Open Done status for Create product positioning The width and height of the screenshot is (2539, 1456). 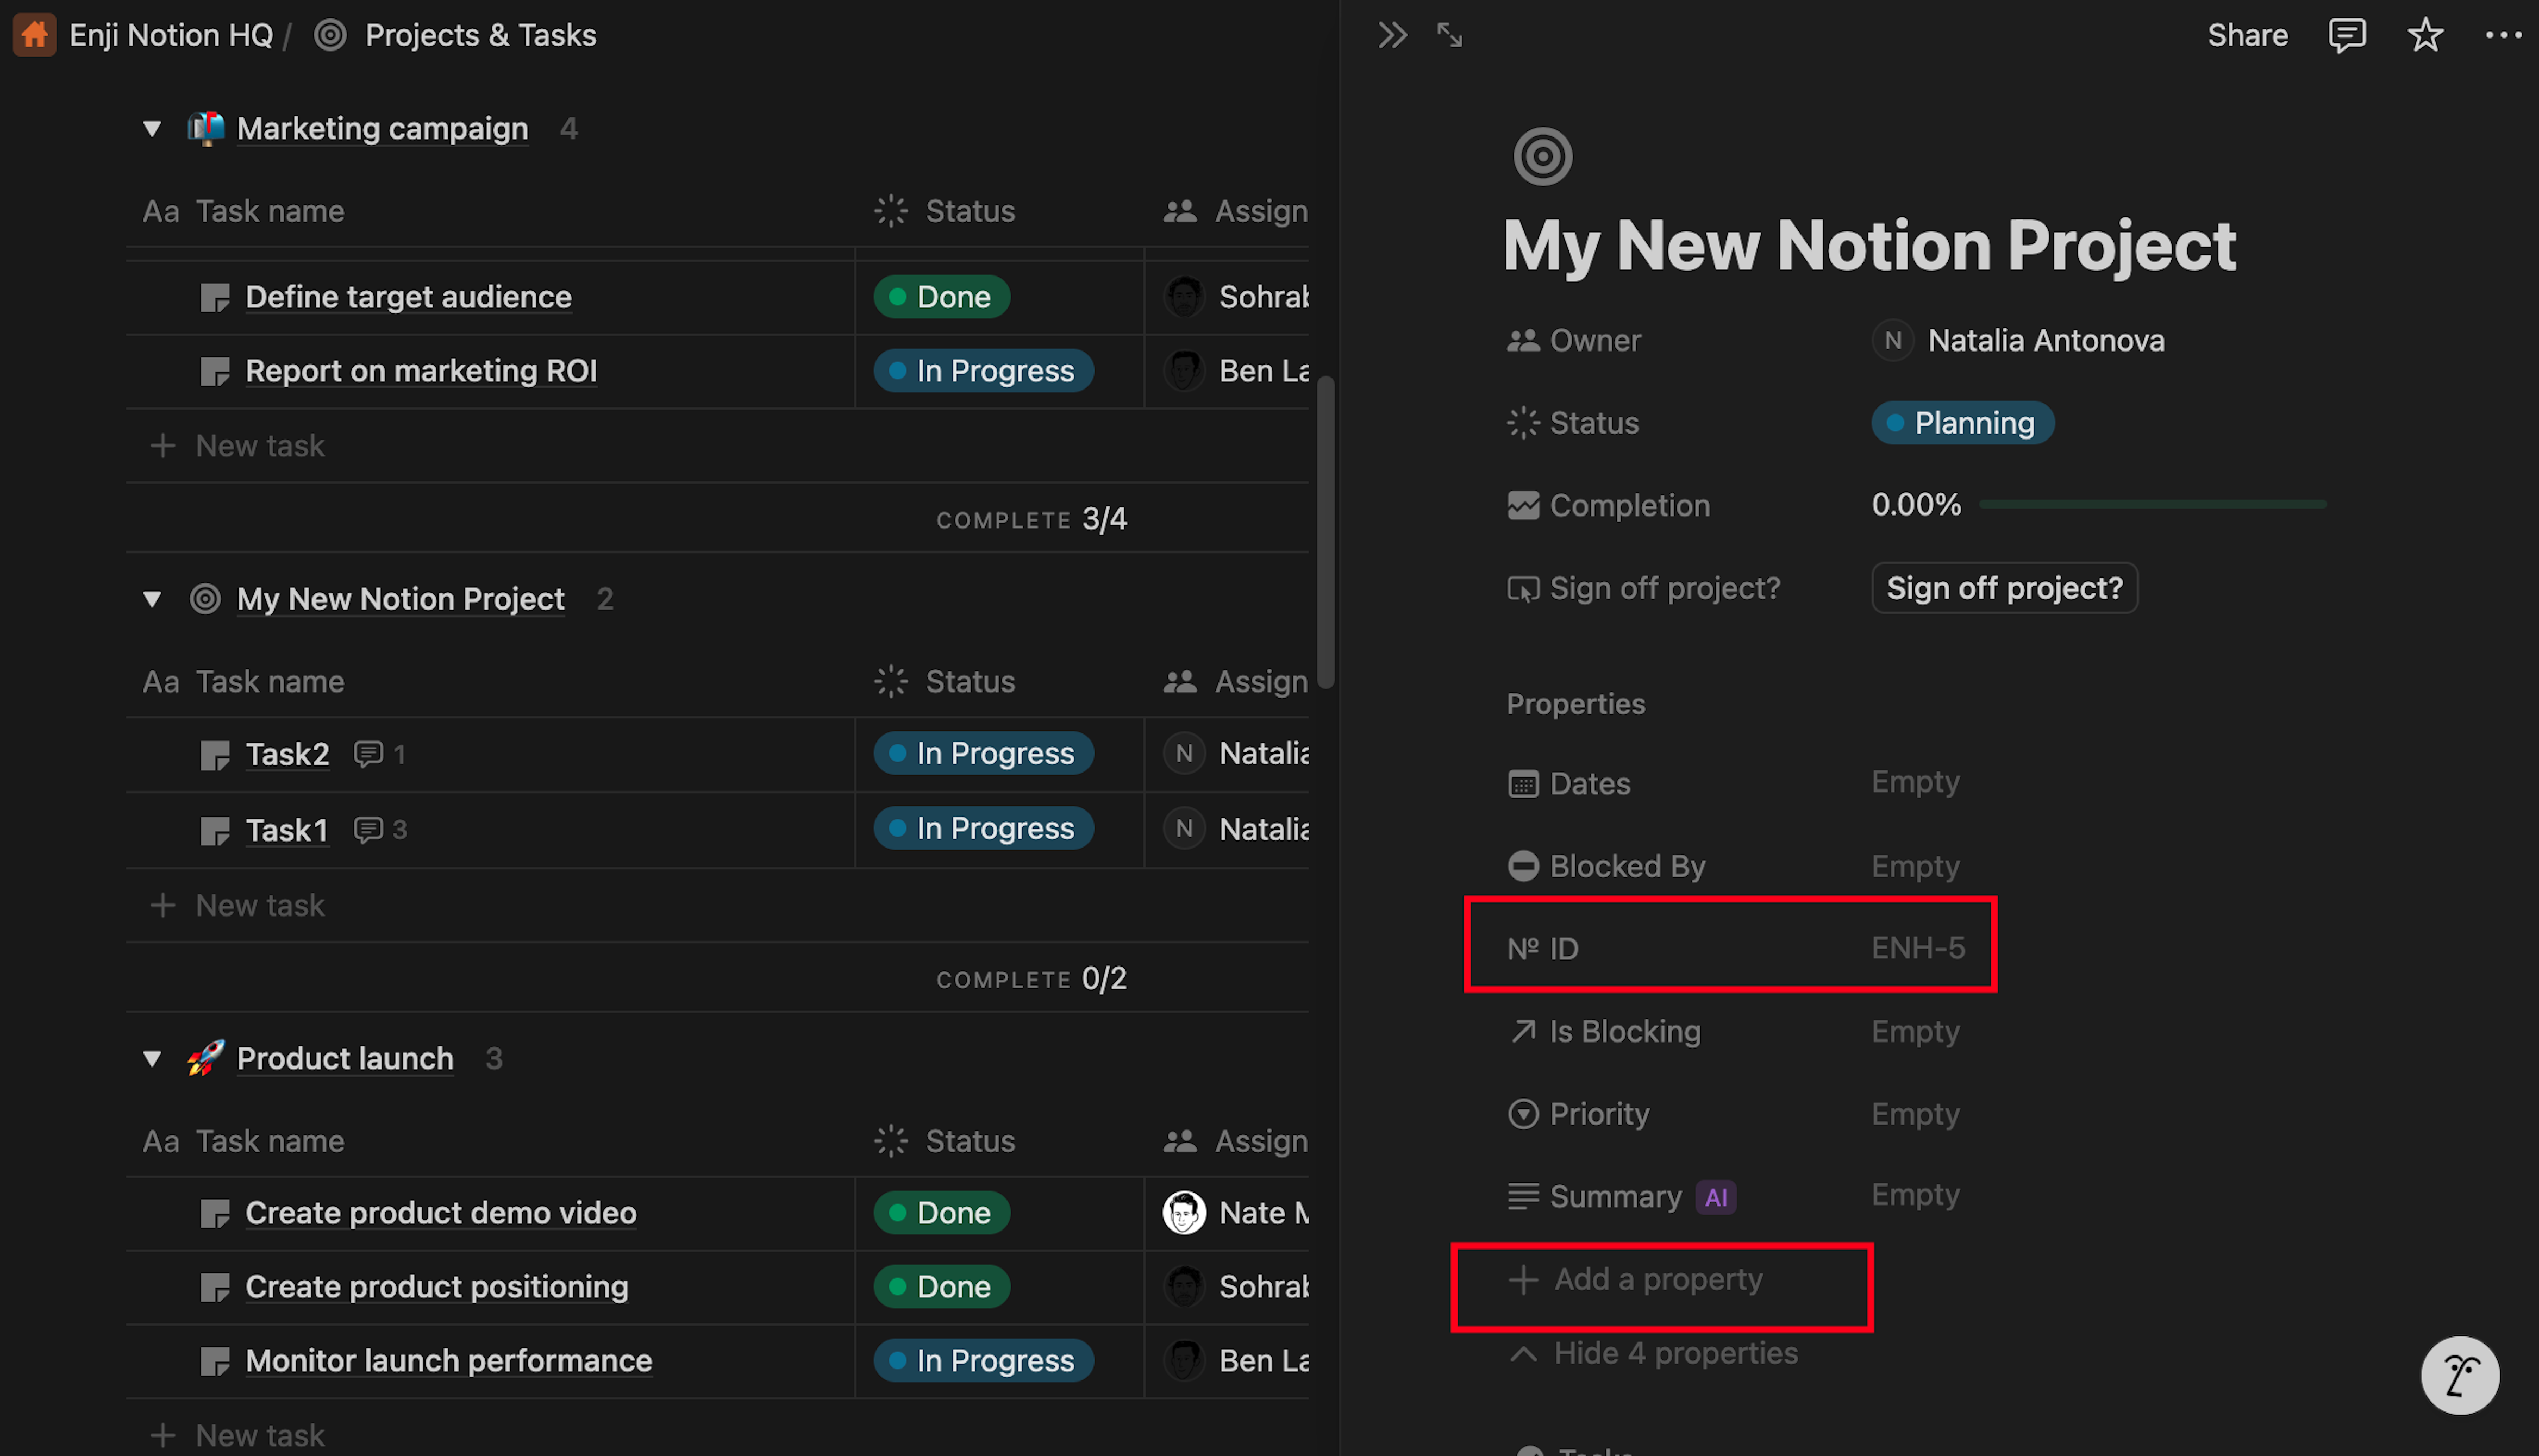[x=941, y=1287]
